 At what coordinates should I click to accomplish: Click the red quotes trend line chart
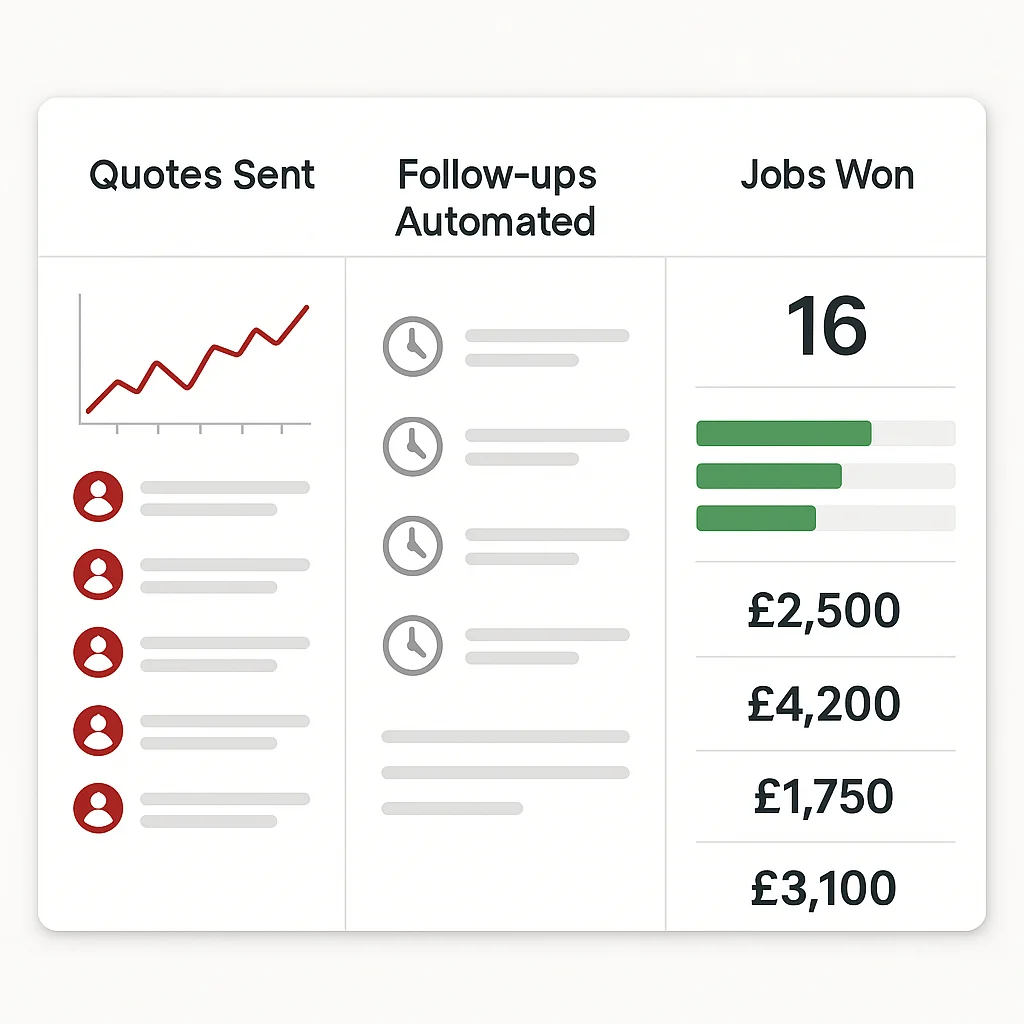tap(197, 360)
